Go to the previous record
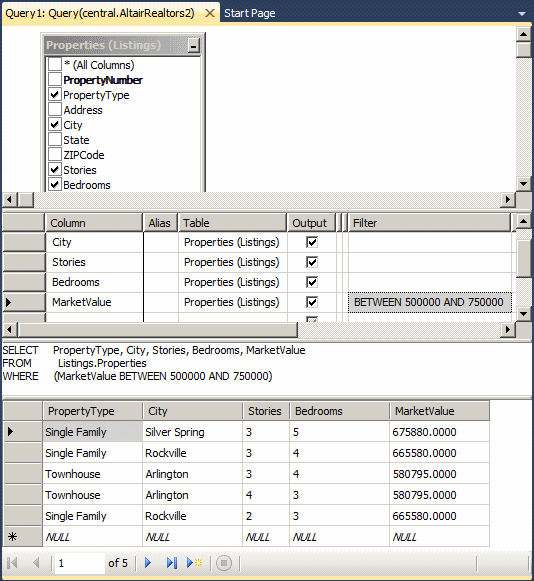The height and width of the screenshot is (581, 534). click(36, 563)
